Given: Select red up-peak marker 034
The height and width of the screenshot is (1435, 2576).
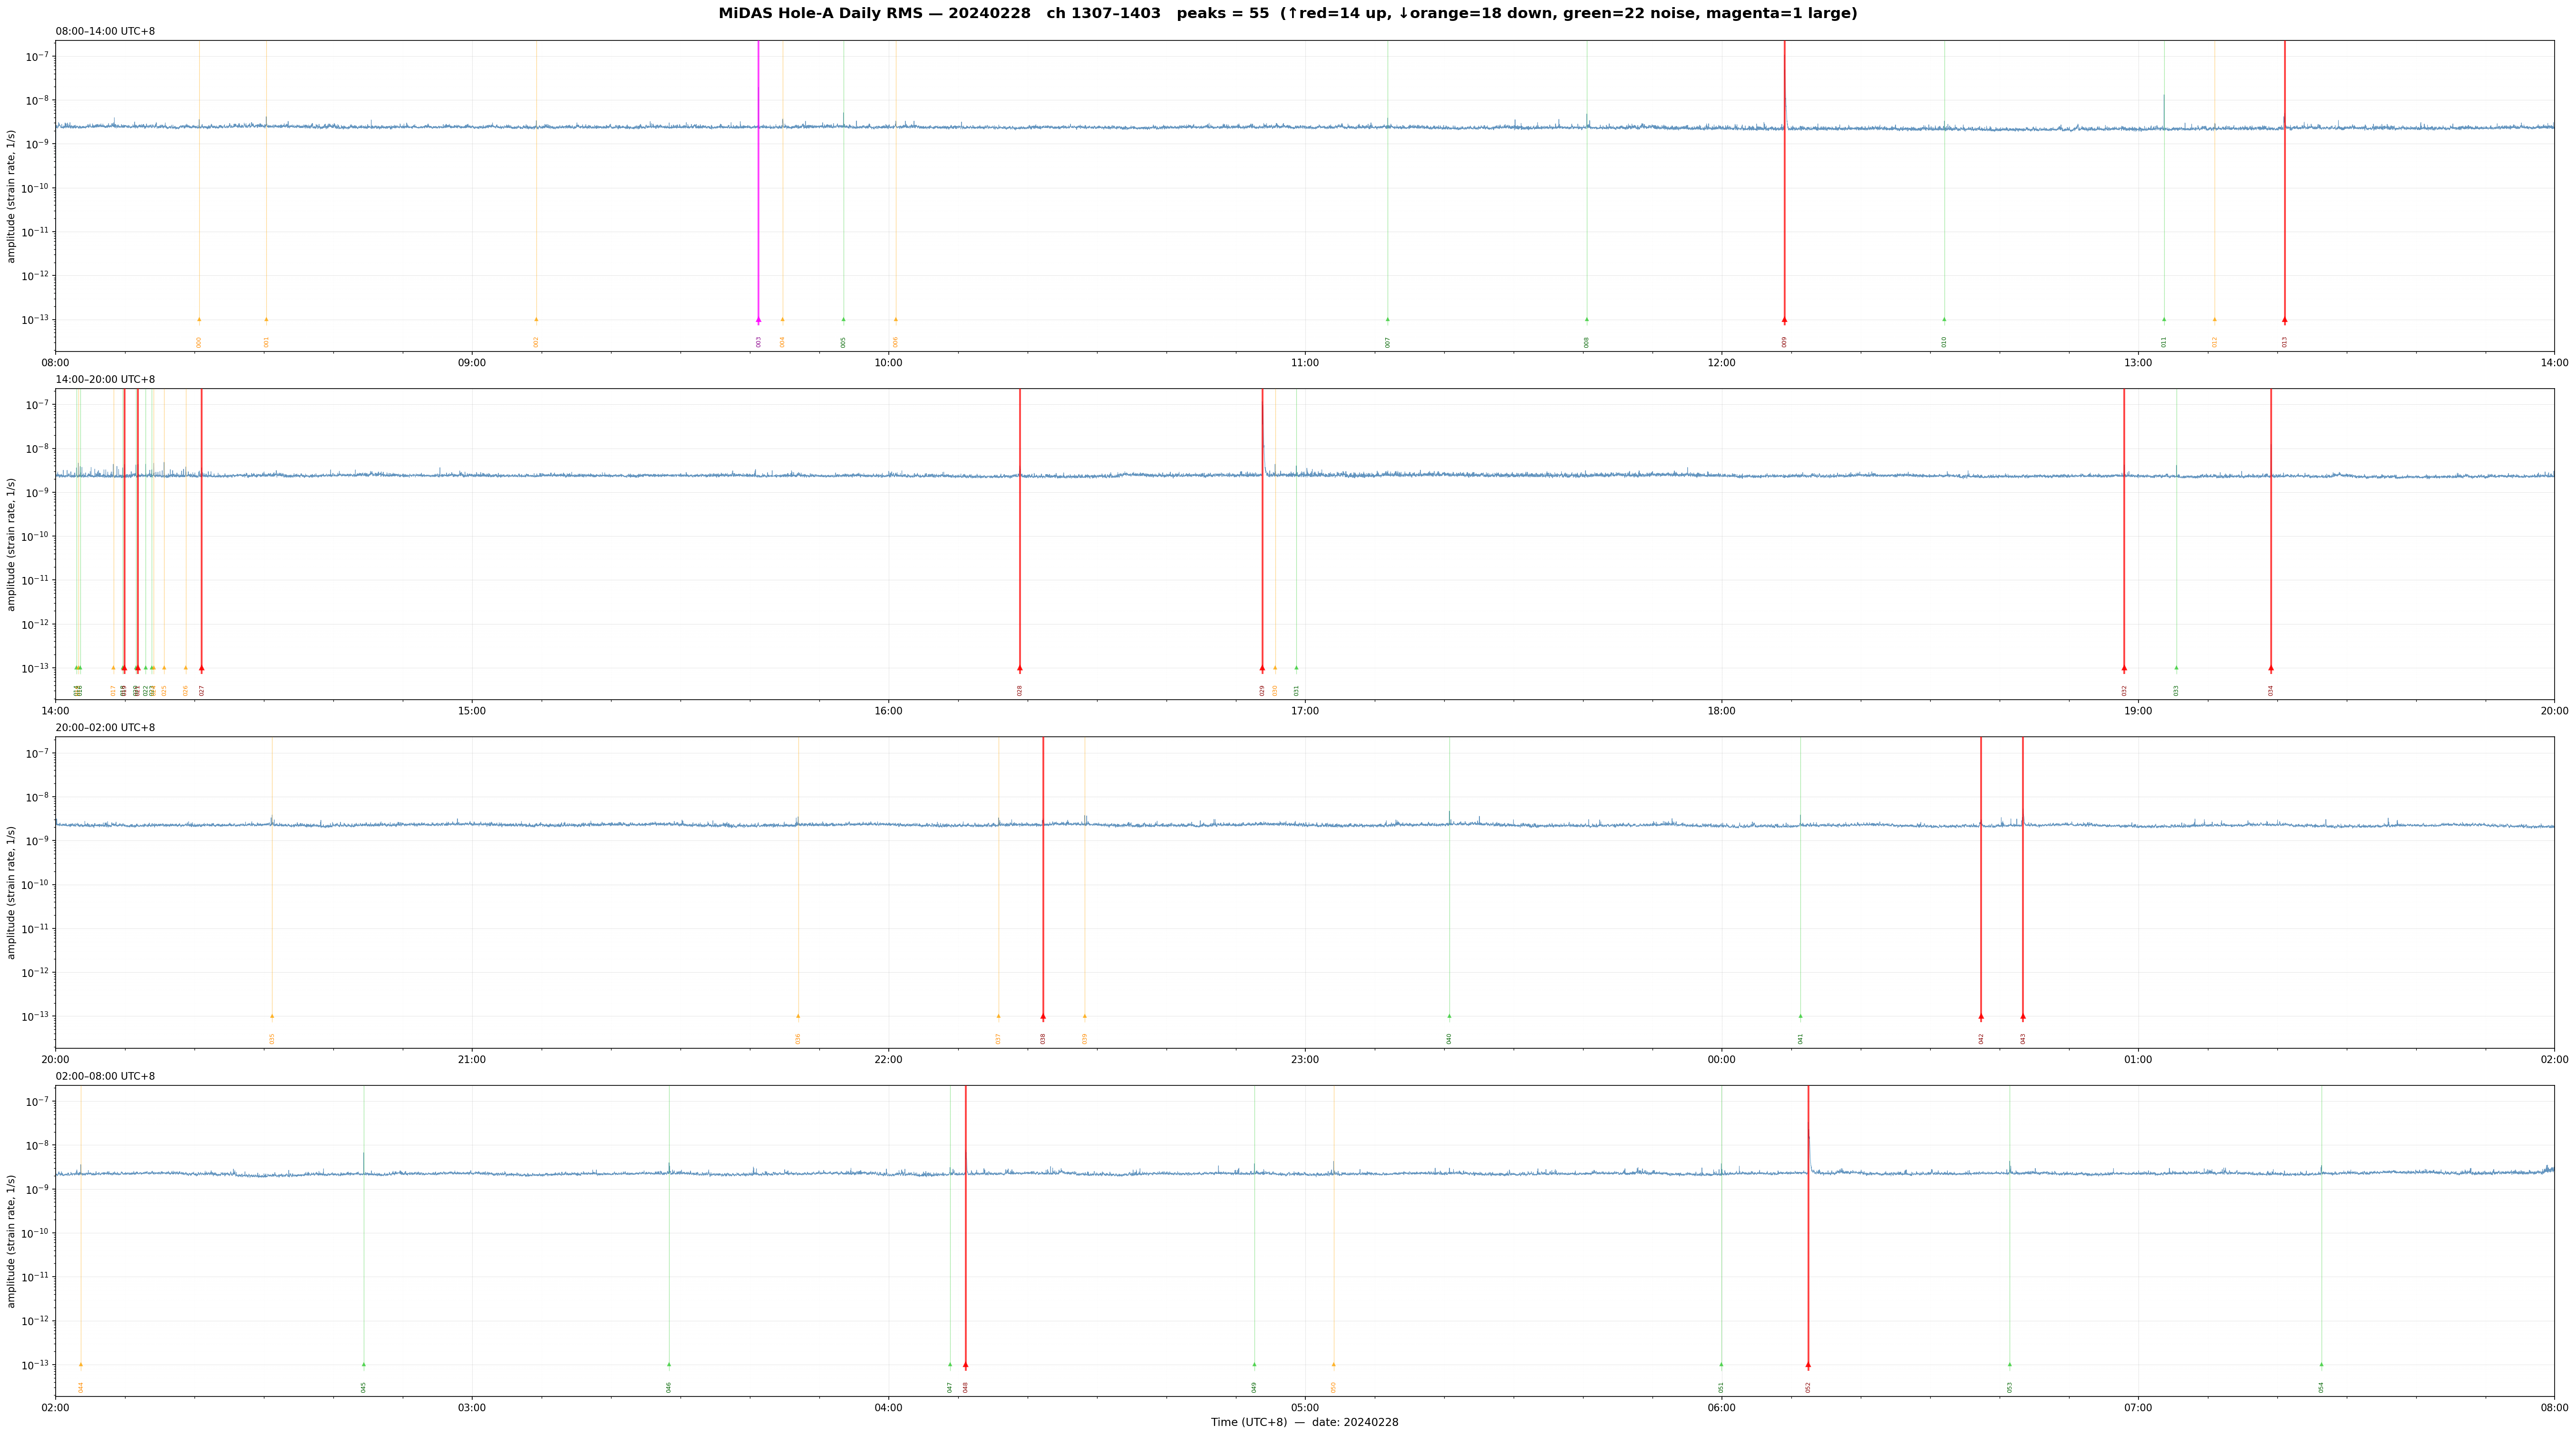Looking at the screenshot, I should [2271, 668].
